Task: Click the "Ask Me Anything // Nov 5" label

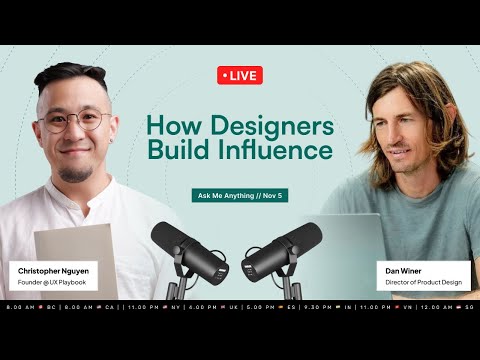Action: (240, 195)
